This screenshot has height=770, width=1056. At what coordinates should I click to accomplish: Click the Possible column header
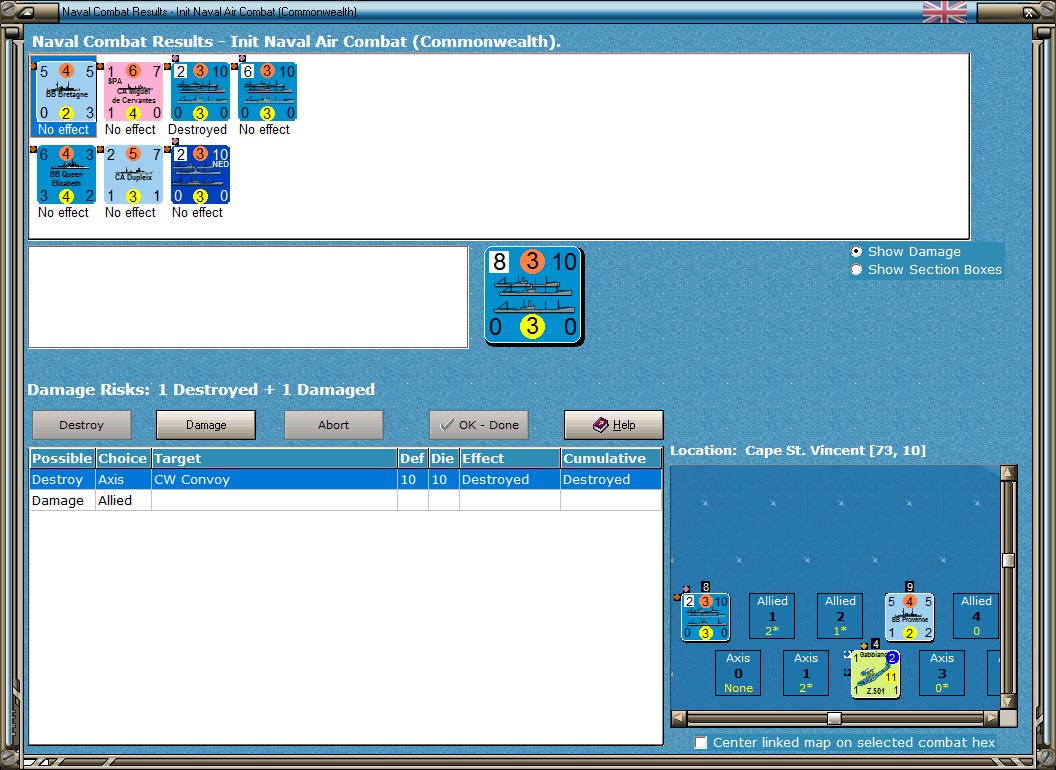point(62,459)
